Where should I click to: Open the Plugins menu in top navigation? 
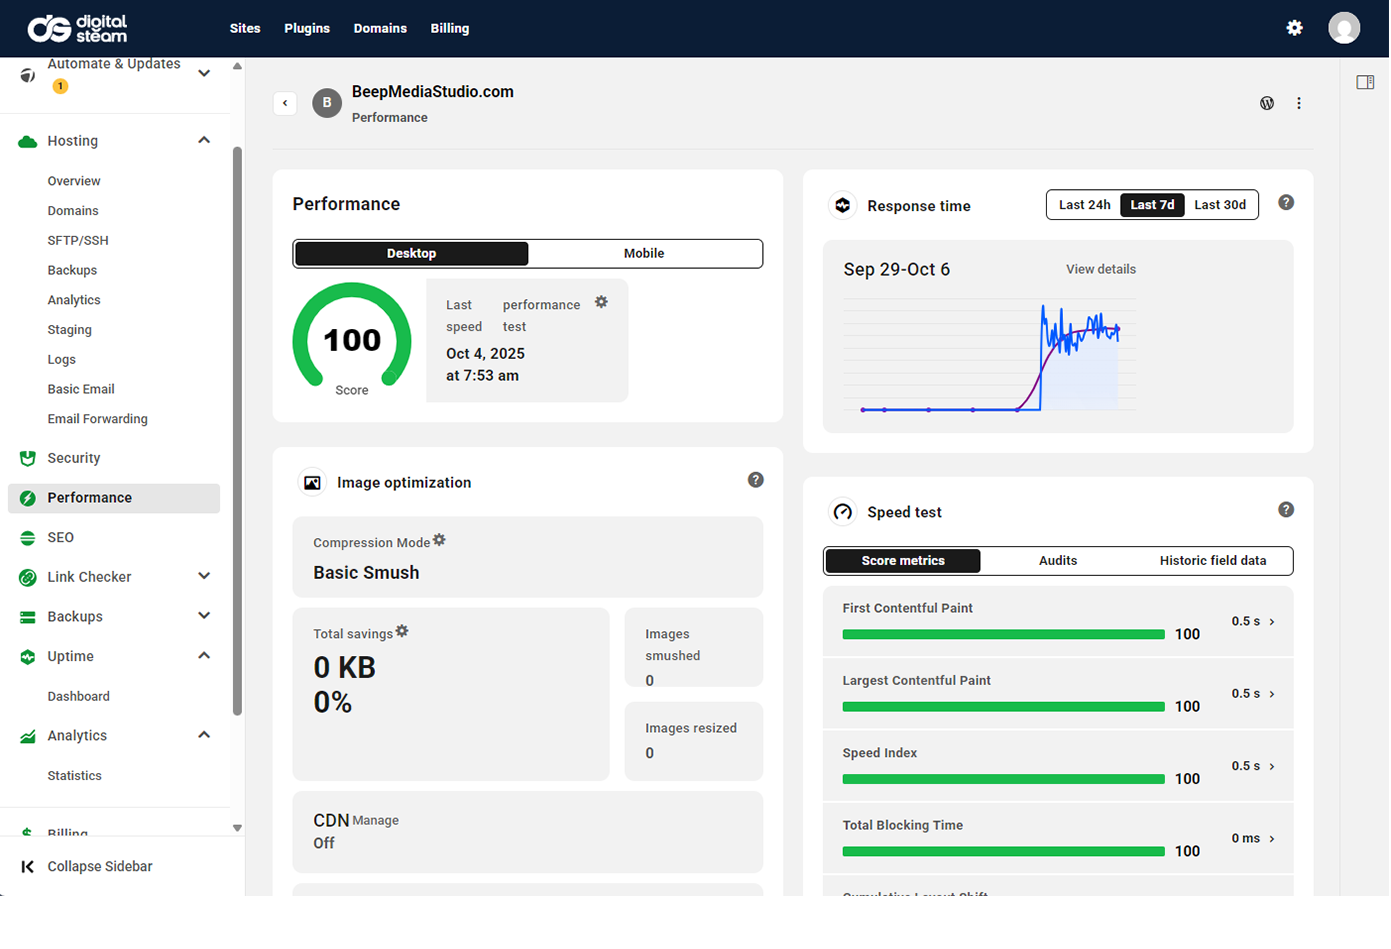(x=307, y=28)
